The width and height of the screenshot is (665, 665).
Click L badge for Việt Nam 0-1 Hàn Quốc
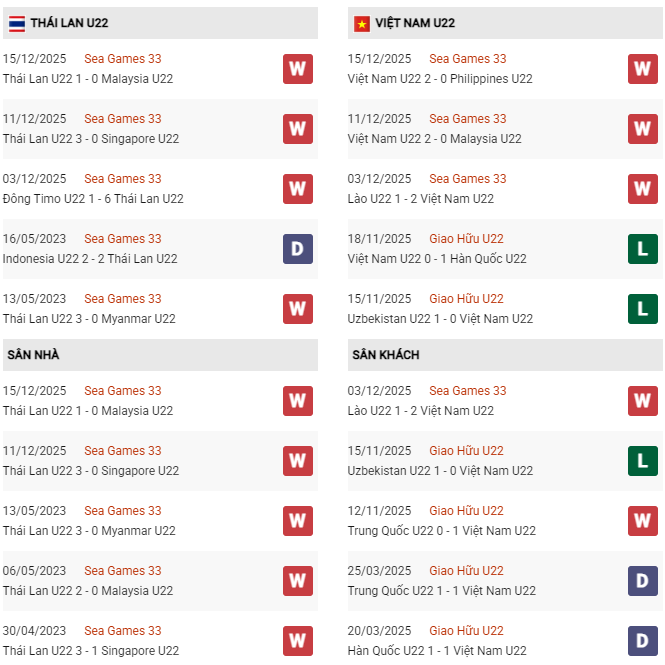click(642, 249)
